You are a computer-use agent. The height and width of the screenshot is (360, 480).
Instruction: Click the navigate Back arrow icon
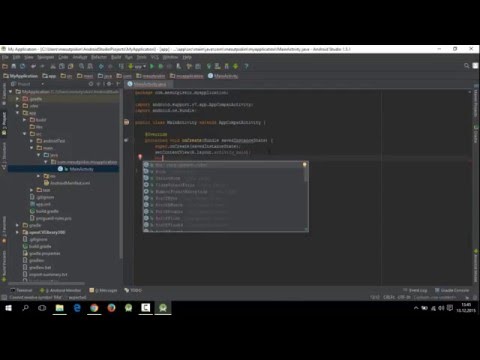[x=101, y=66]
